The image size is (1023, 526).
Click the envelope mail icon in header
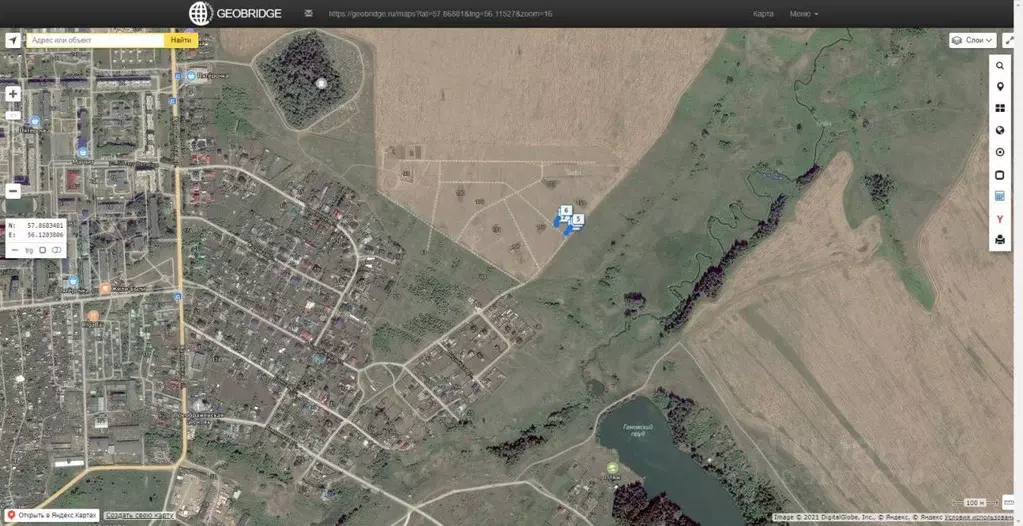click(307, 14)
